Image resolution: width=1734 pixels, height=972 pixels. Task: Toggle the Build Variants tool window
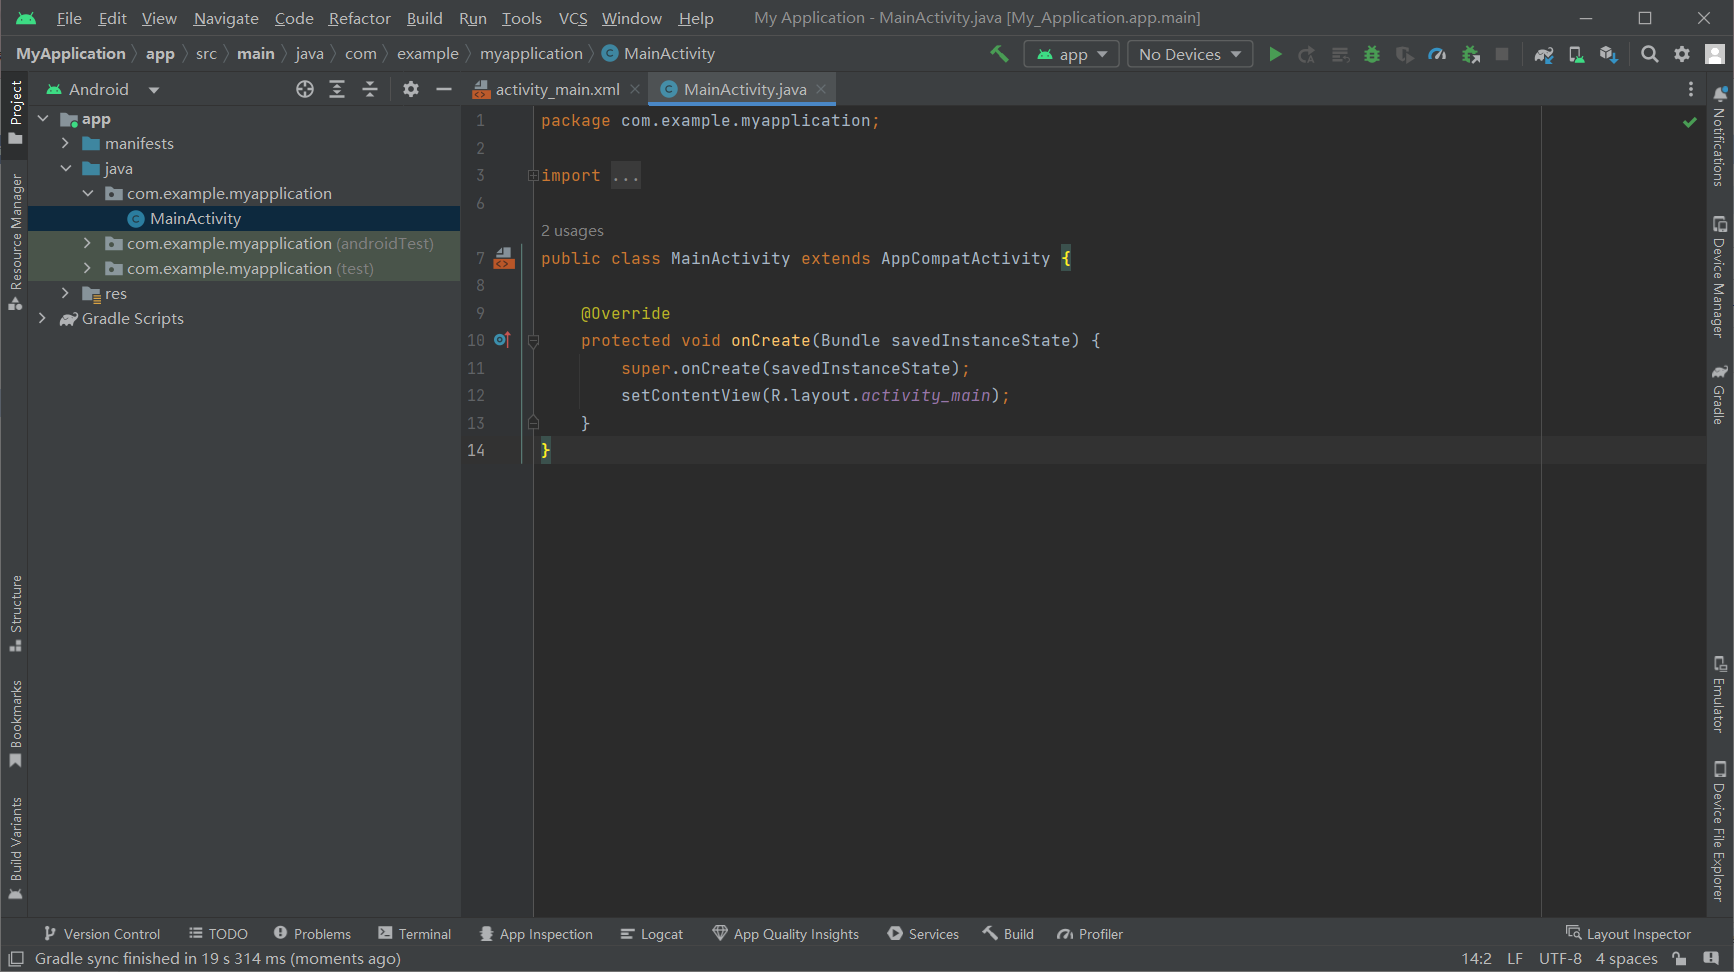point(16,848)
